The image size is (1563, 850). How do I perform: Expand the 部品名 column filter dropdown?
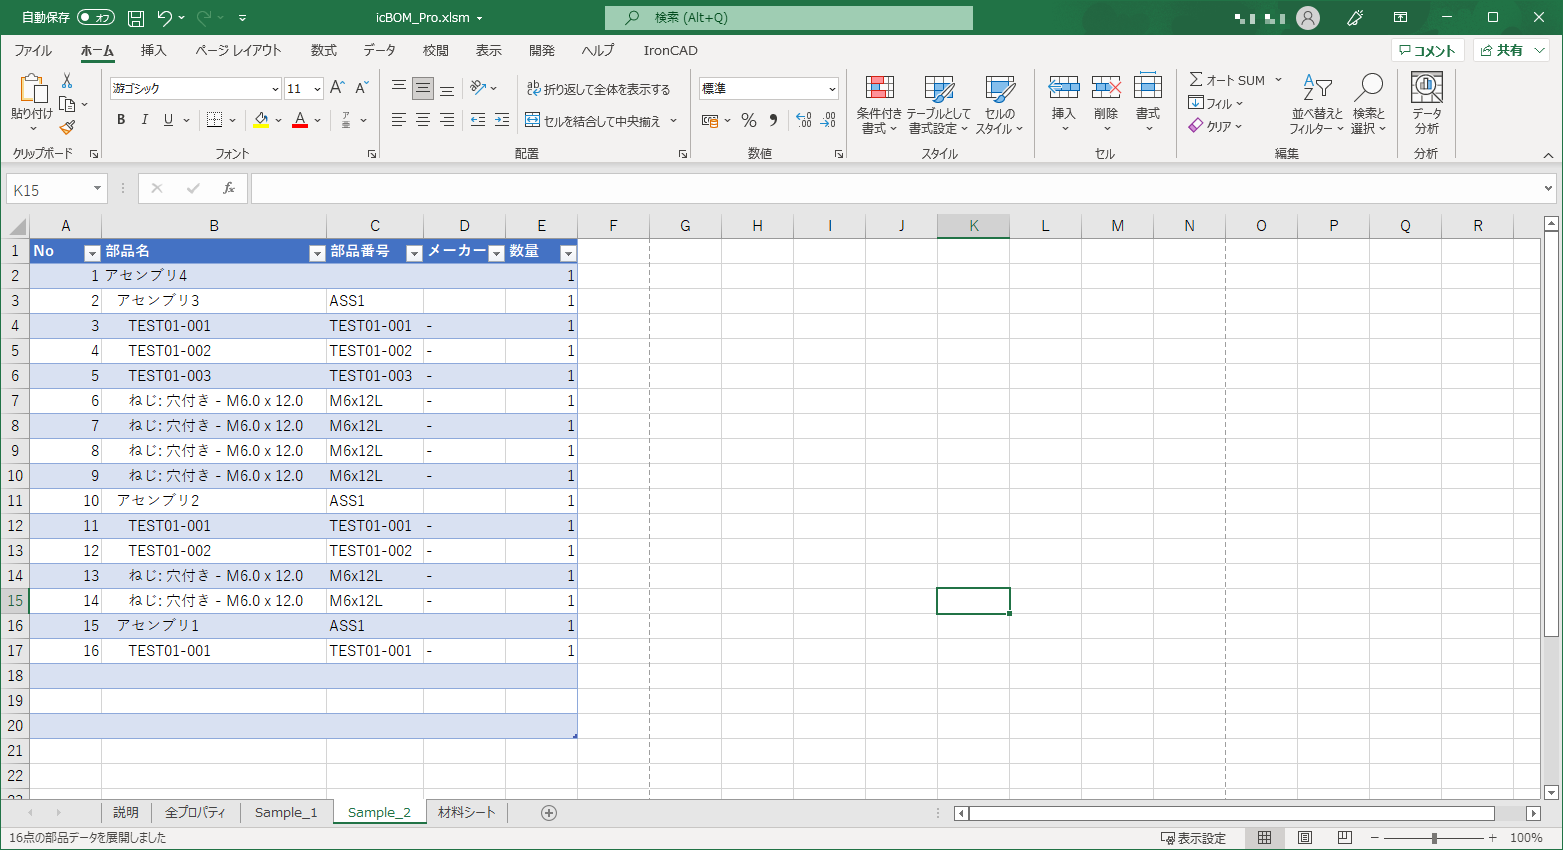tap(317, 253)
